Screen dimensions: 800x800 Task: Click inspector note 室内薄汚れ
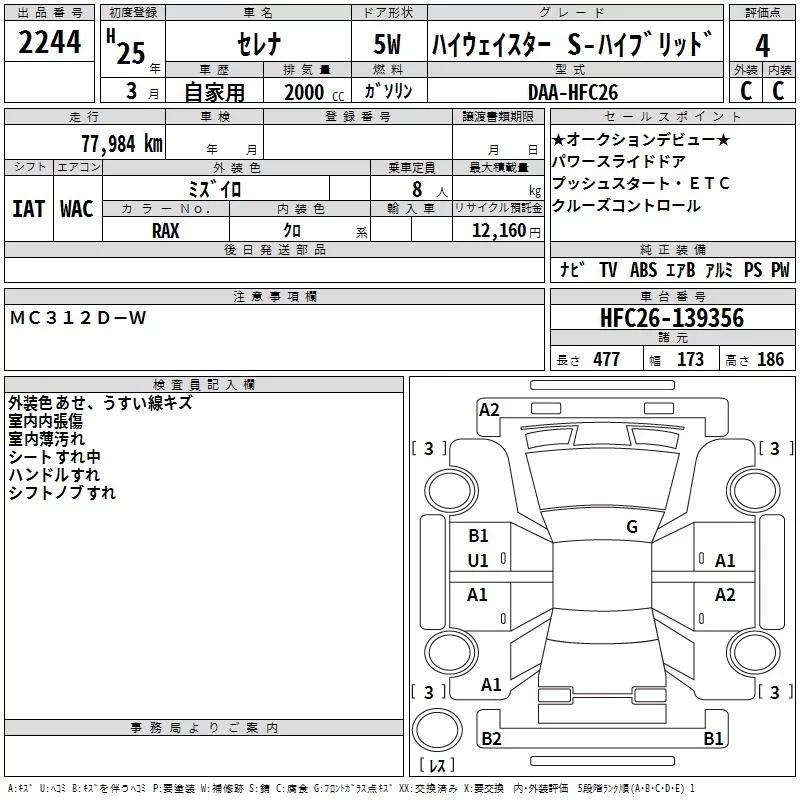coord(46,439)
